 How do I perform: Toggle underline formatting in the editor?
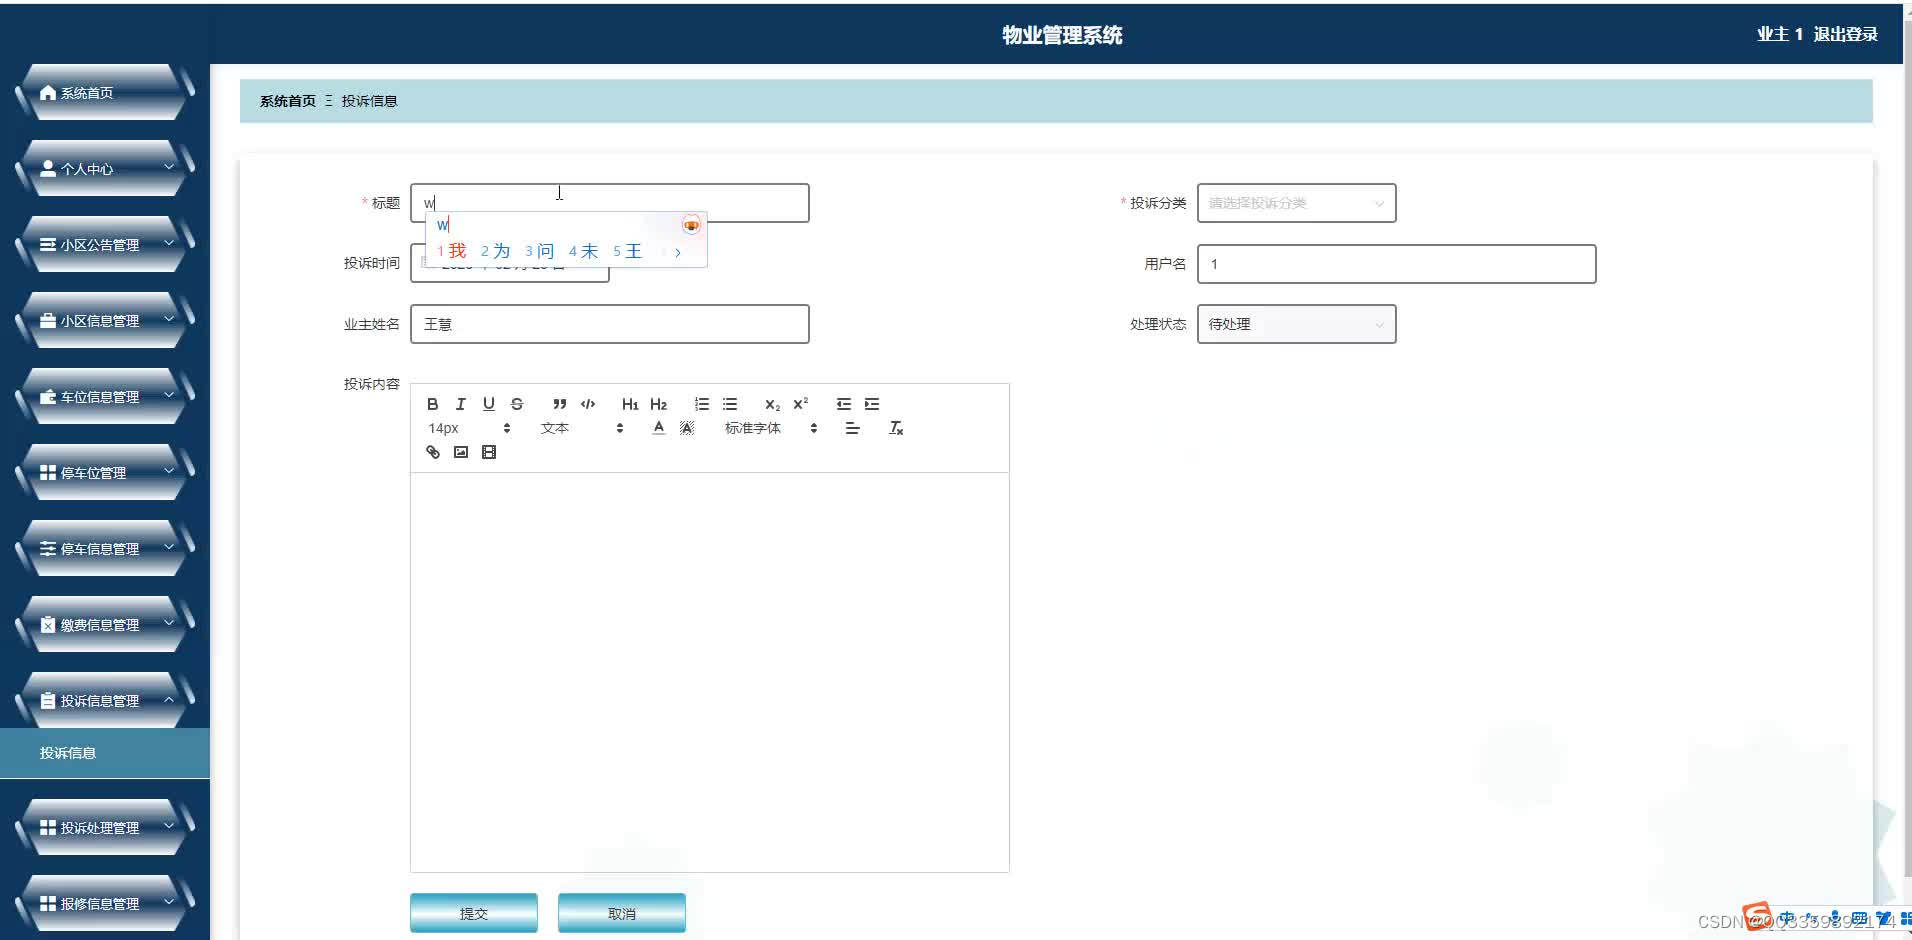pos(488,404)
